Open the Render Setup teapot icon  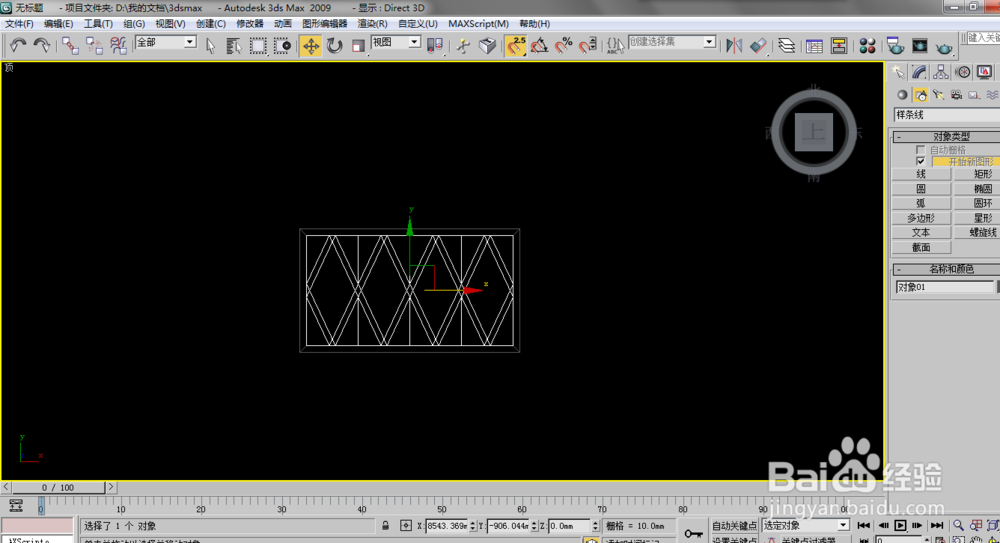(895, 45)
